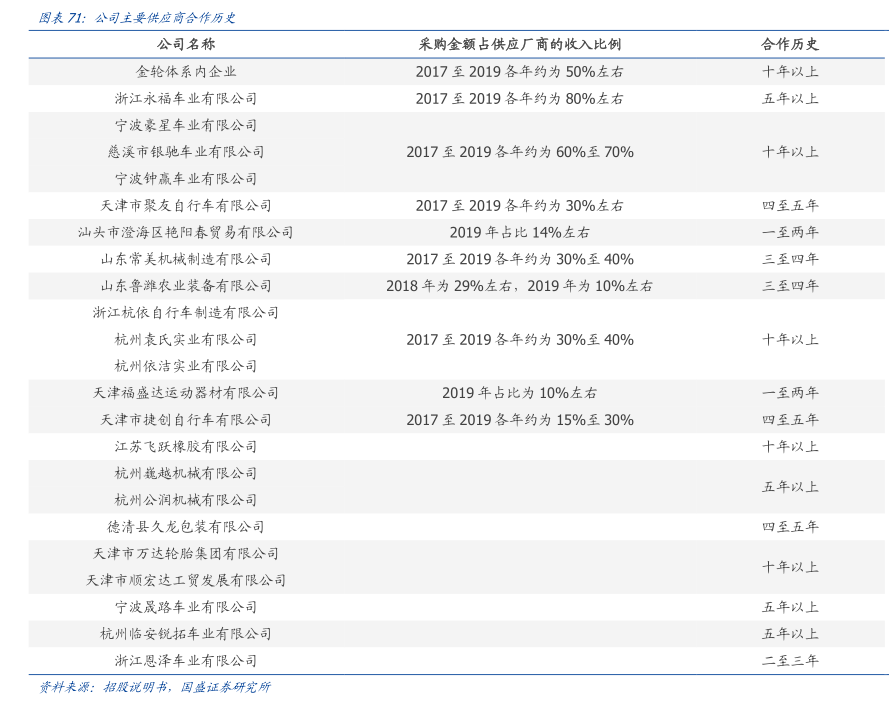Click the "山东常美机械制造有限公司" cell

pyautogui.click(x=186, y=259)
